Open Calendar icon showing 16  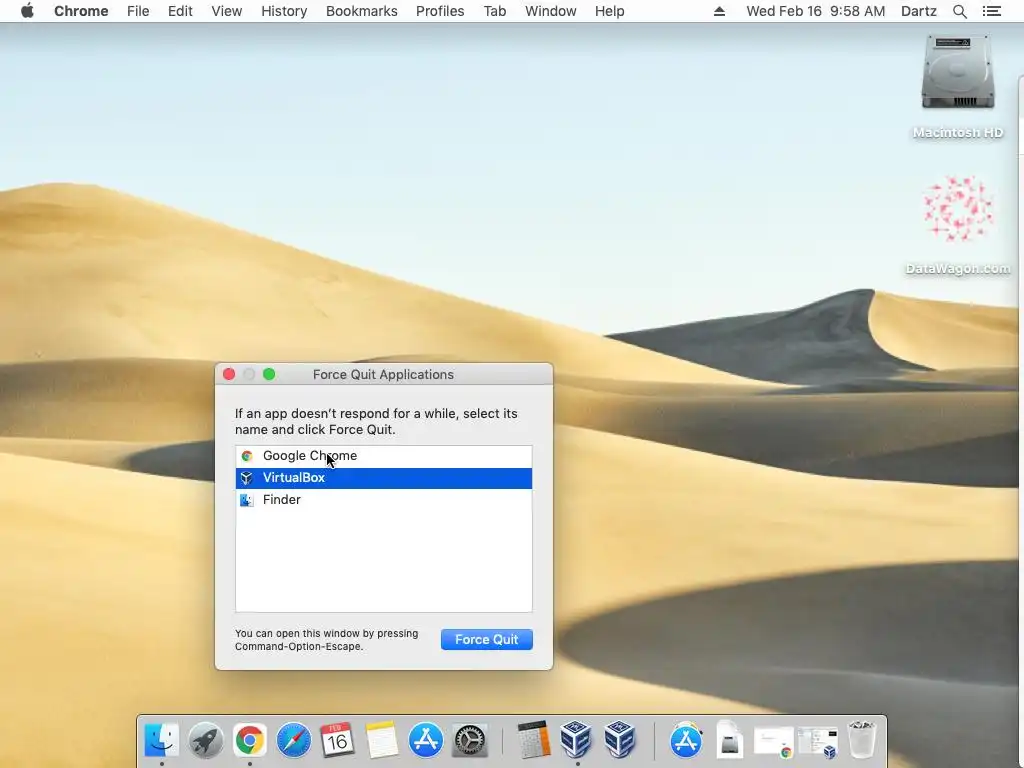[x=337, y=740]
